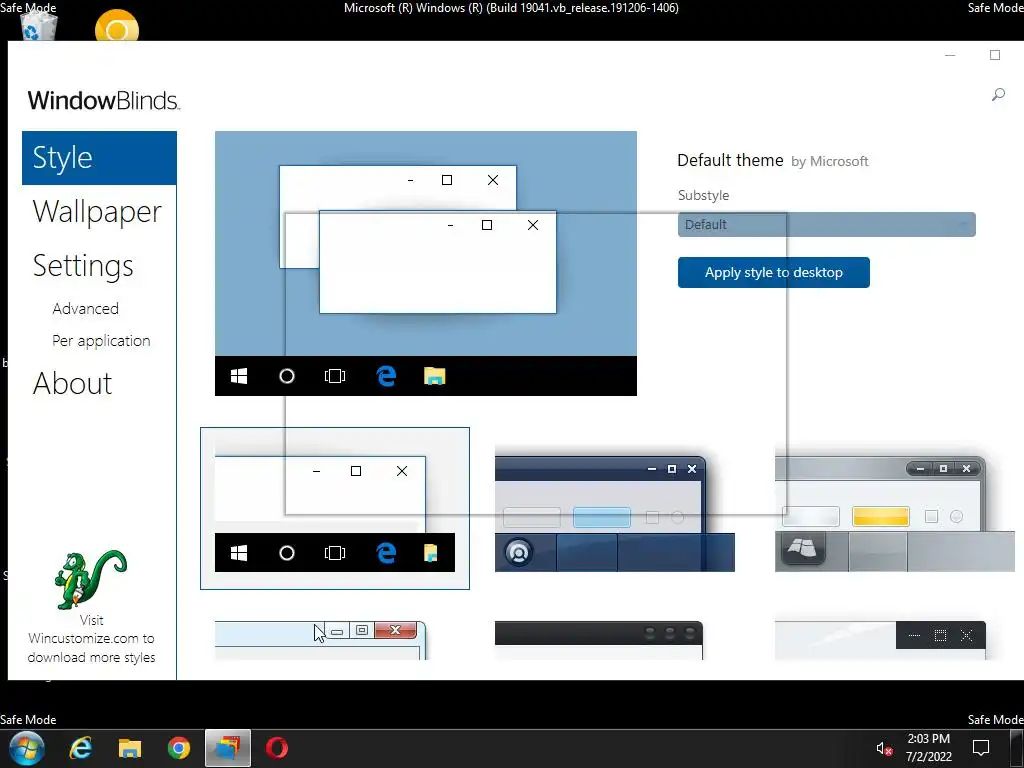Click the WindowBlinds logo
This screenshot has height=768, width=1024.
[103, 101]
